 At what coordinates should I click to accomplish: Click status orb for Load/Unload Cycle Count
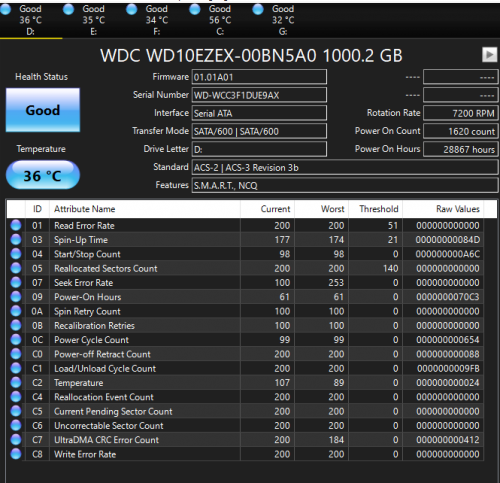point(16,368)
